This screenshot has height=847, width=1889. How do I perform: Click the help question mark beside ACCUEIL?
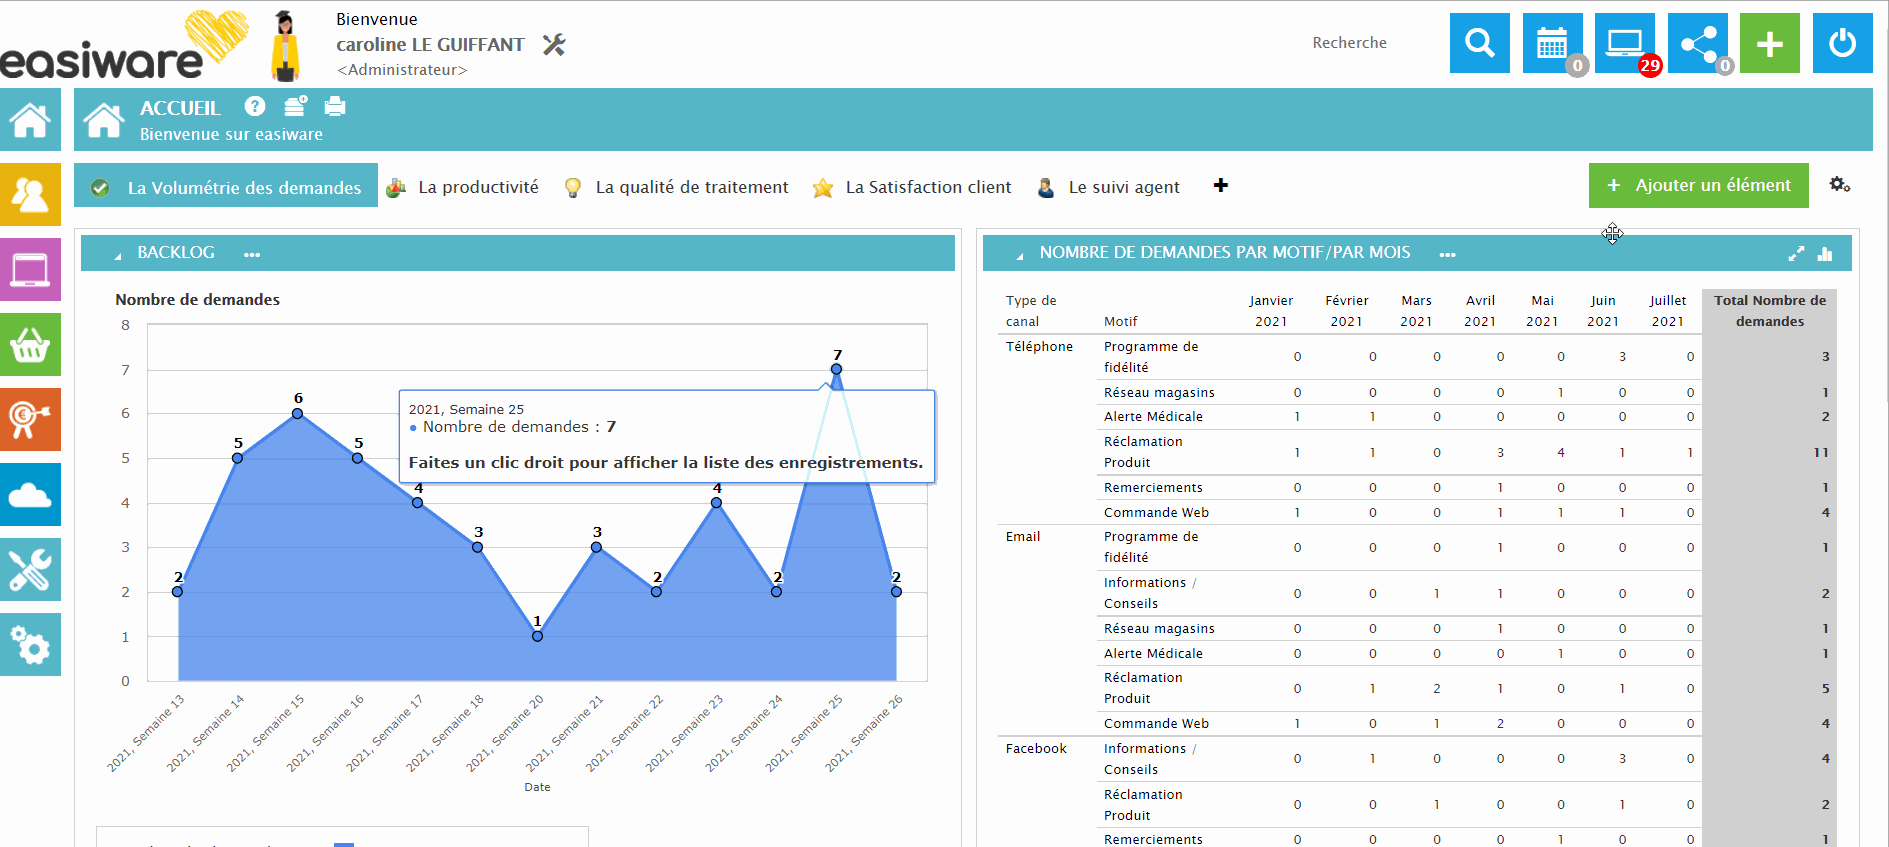click(255, 106)
